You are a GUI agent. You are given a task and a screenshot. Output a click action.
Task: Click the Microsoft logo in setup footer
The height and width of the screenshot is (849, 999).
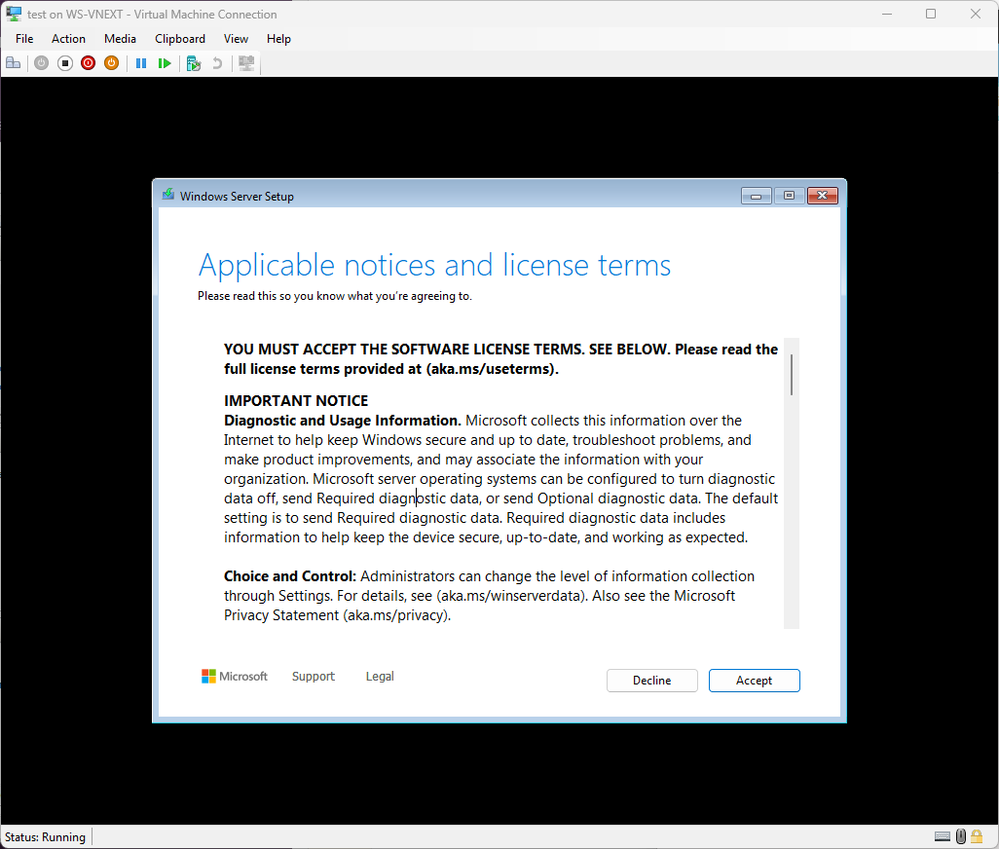pyautogui.click(x=234, y=676)
